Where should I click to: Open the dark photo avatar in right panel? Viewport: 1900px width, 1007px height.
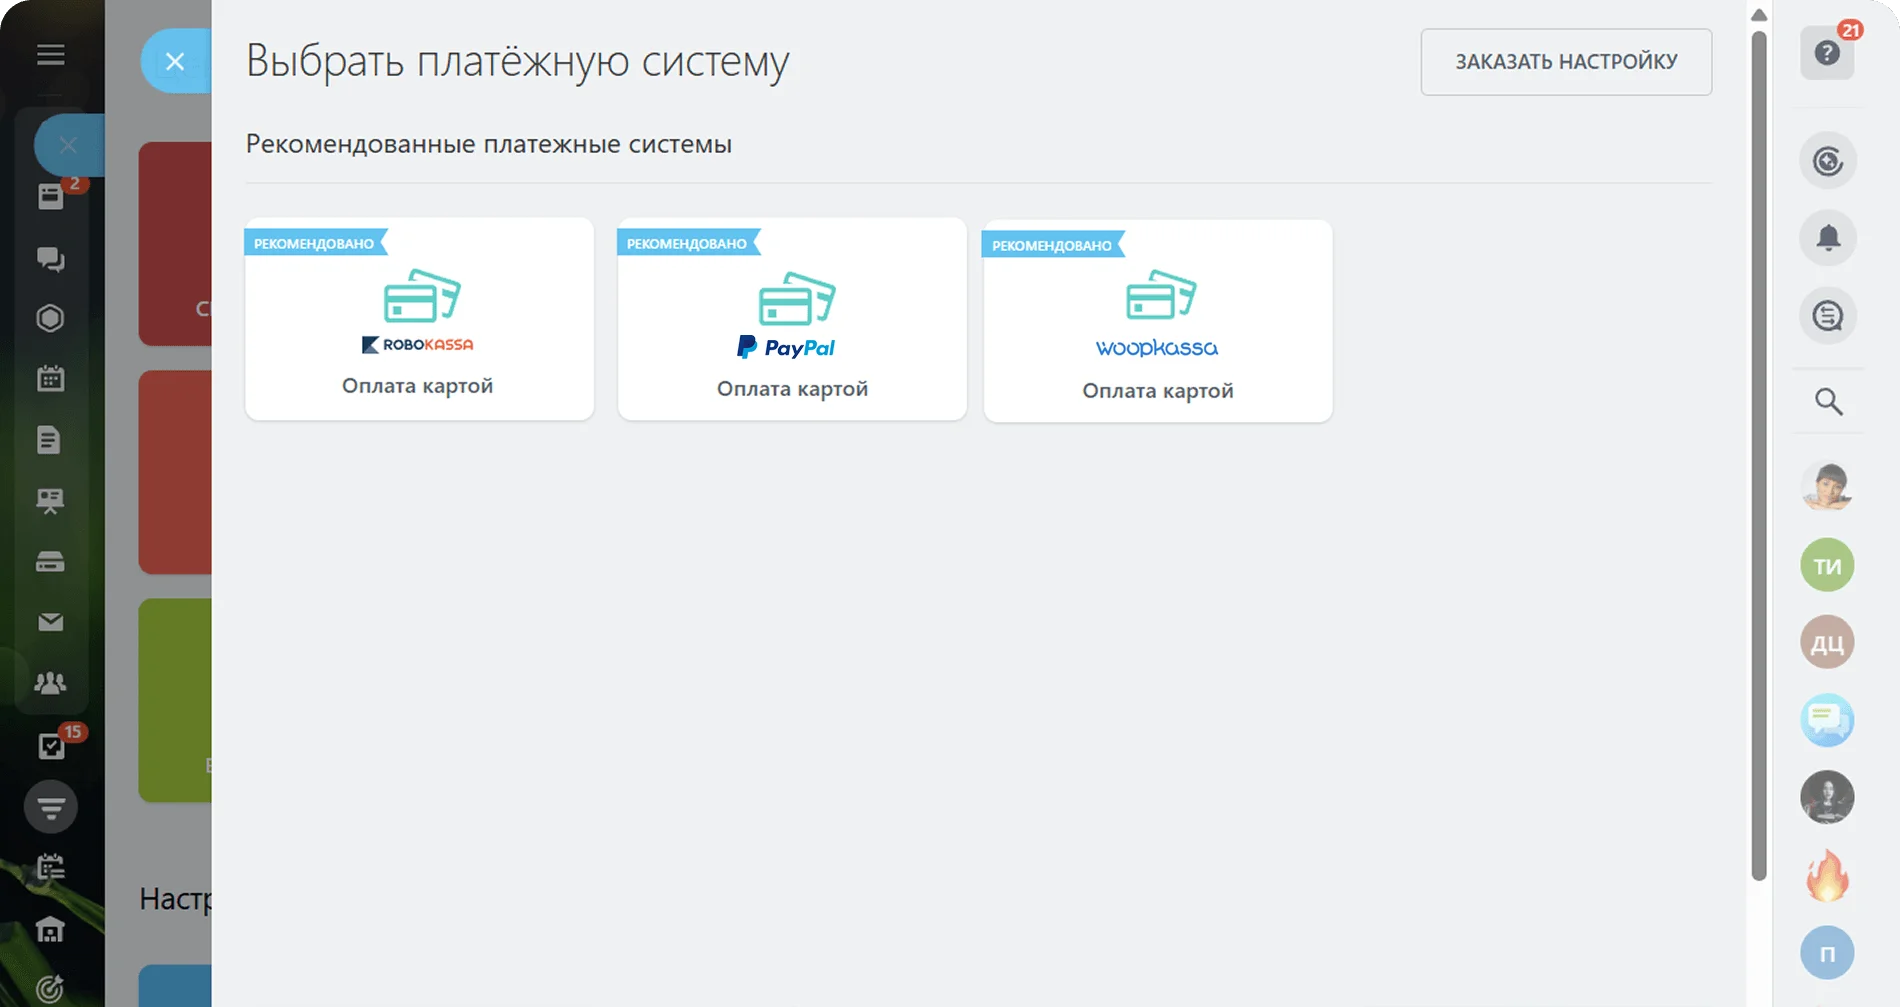pos(1828,798)
